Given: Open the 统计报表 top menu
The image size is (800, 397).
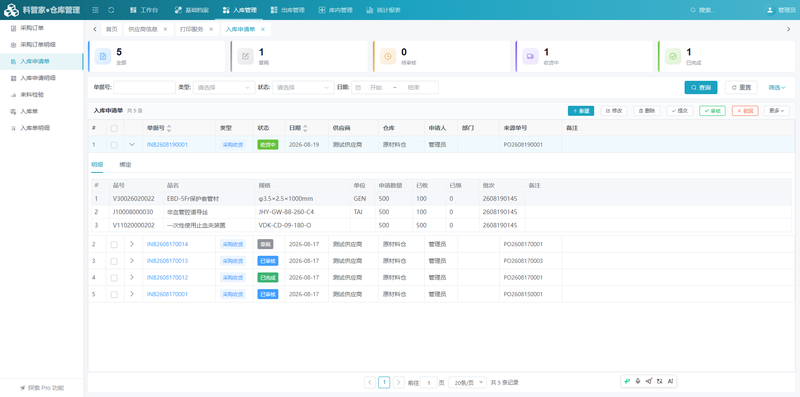Looking at the screenshot, I should (383, 10).
